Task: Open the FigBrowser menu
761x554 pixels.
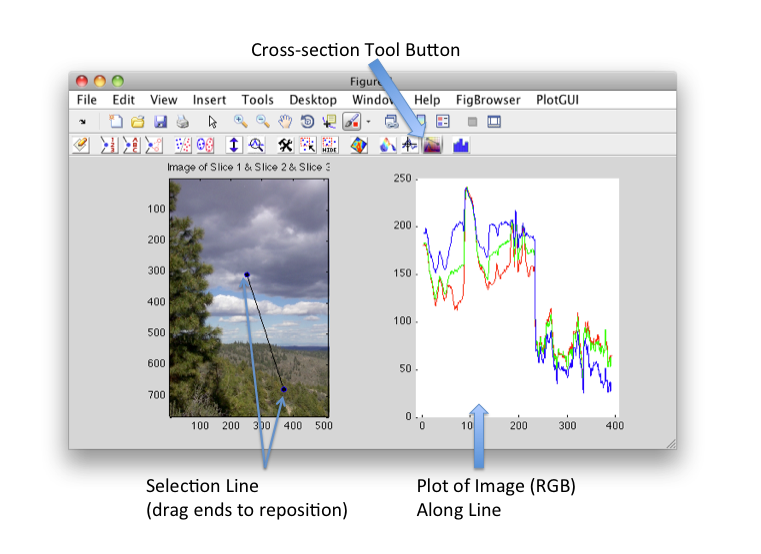Action: 488,100
